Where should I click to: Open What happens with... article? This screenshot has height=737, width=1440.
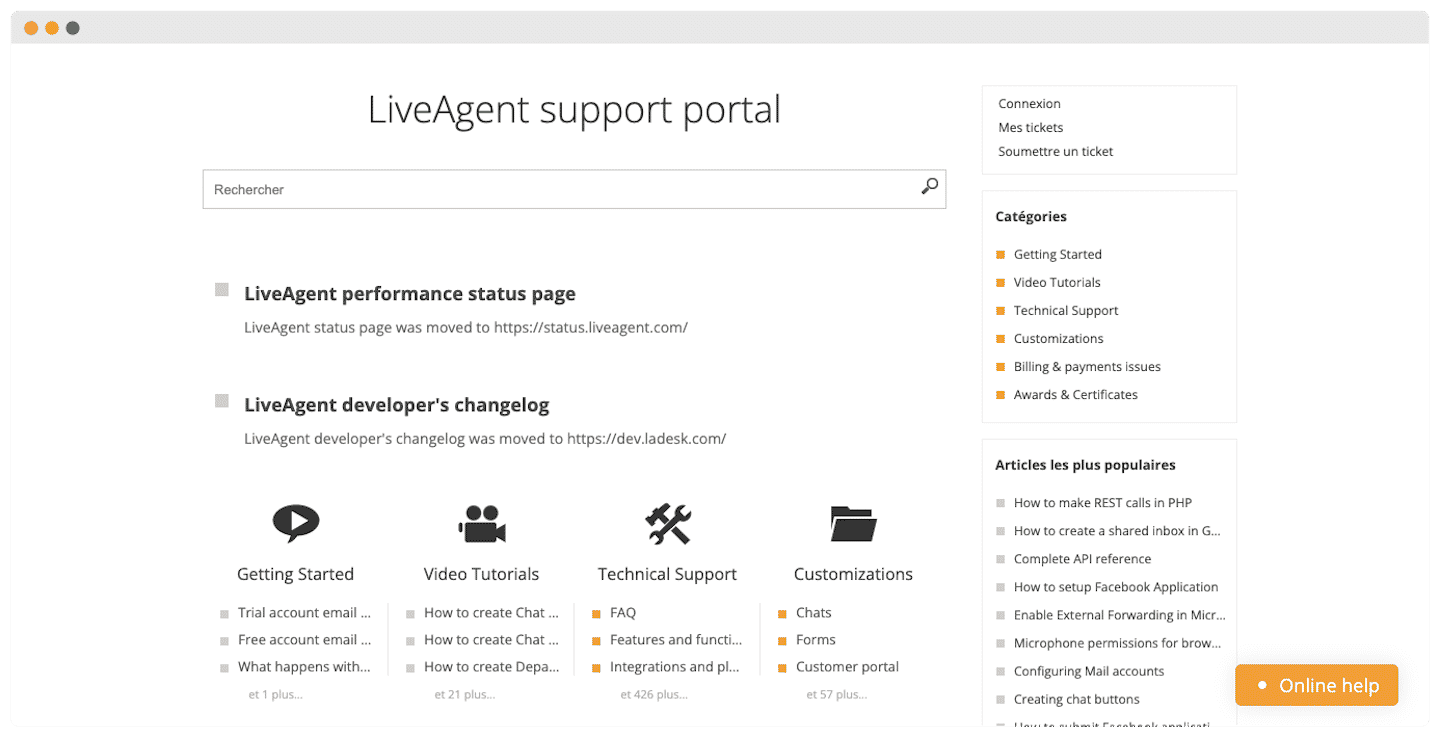point(304,667)
